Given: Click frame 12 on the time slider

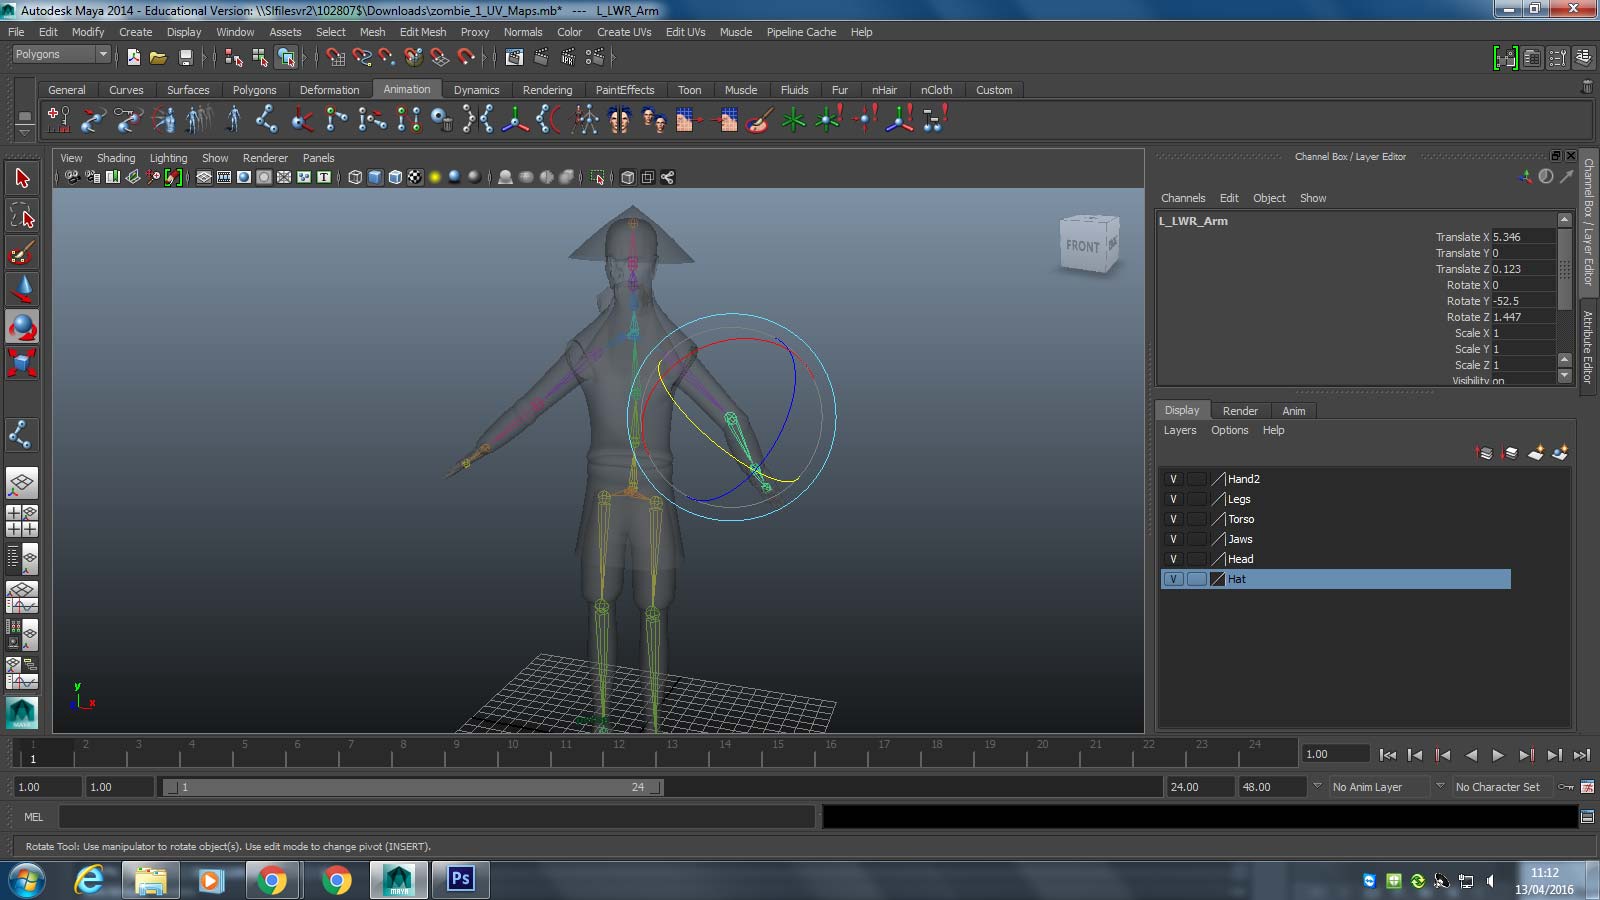Looking at the screenshot, I should [616, 752].
